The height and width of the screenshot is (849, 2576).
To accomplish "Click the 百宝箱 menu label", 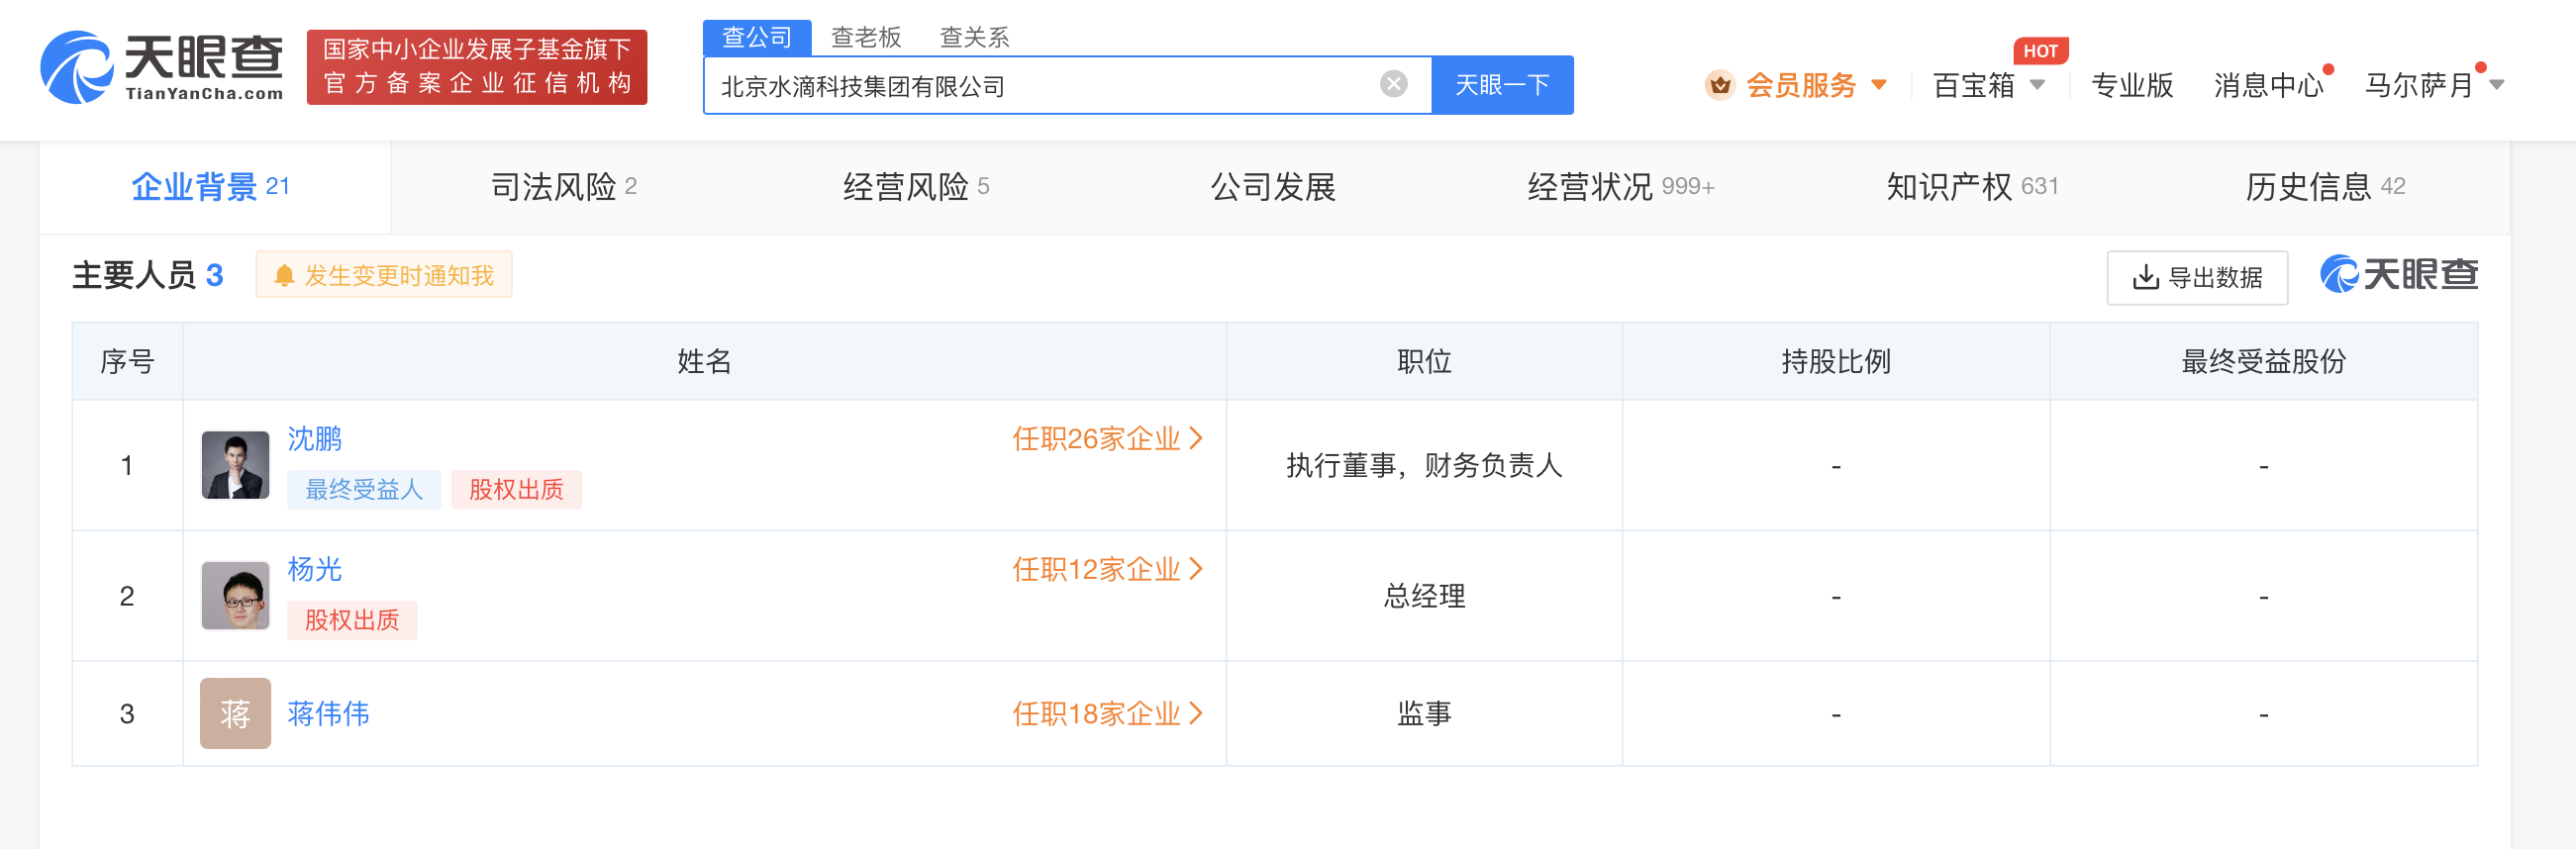I will (x=1974, y=85).
